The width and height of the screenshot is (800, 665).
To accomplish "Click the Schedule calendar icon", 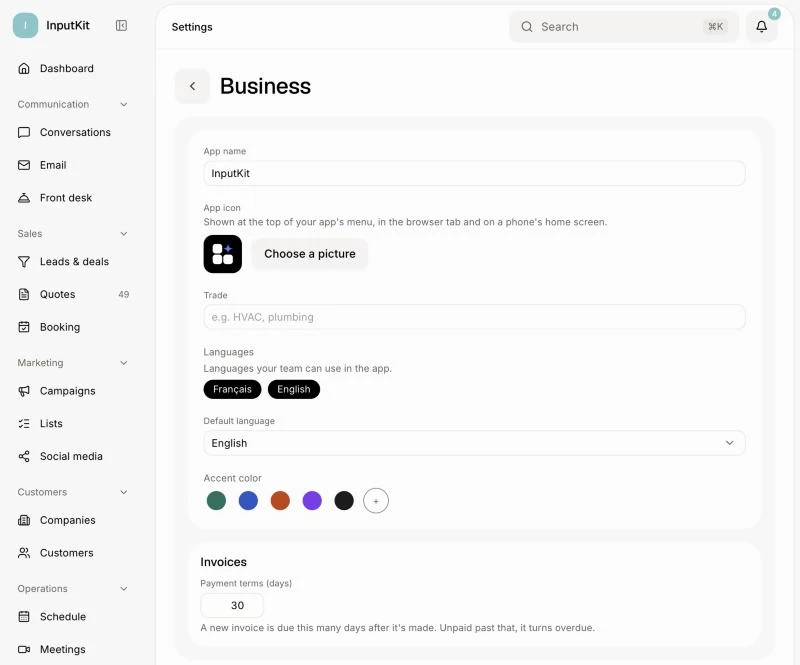I will (x=24, y=617).
